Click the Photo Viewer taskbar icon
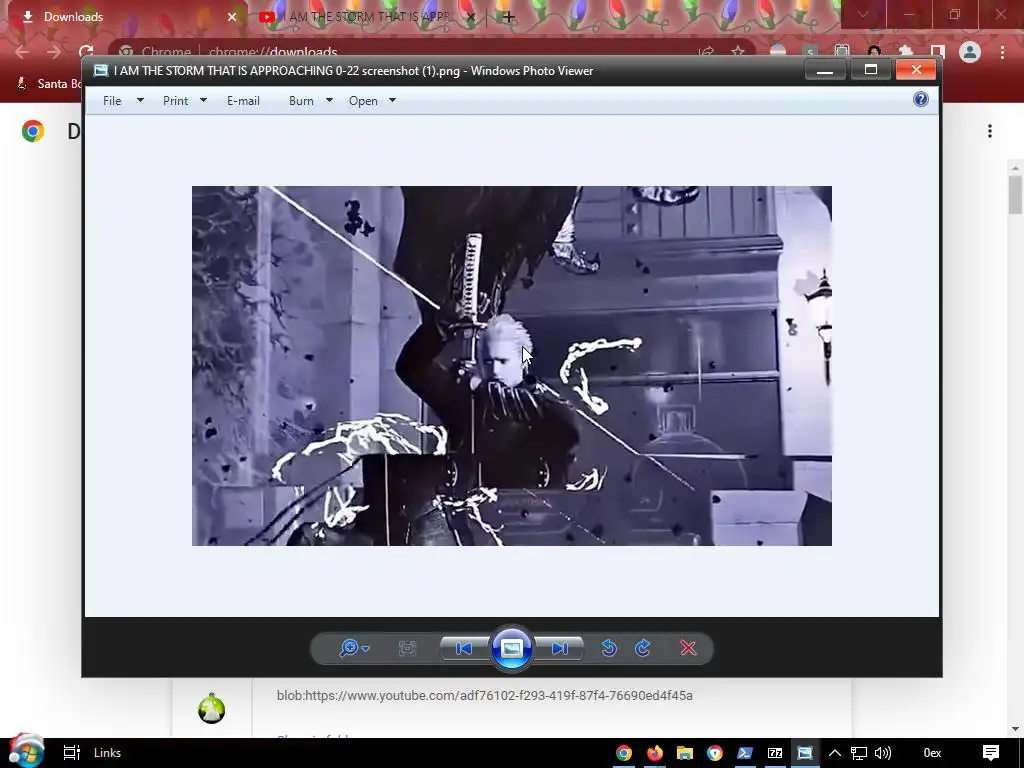Screen dimensions: 1024x768 pyautogui.click(x=805, y=753)
